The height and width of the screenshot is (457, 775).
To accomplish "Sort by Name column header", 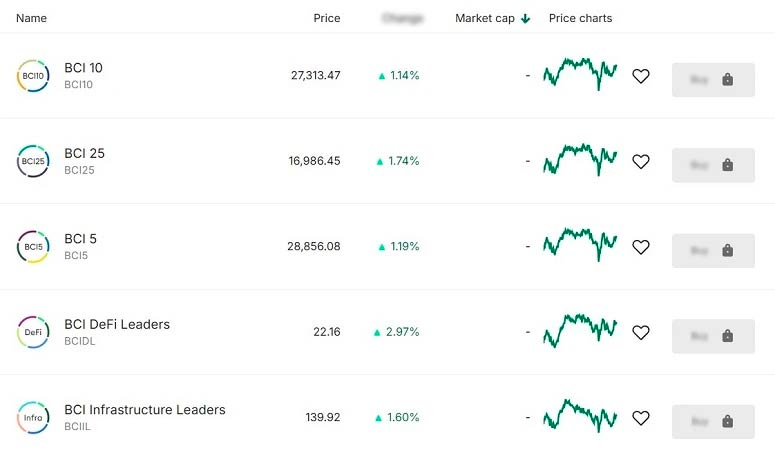I will [31, 19].
